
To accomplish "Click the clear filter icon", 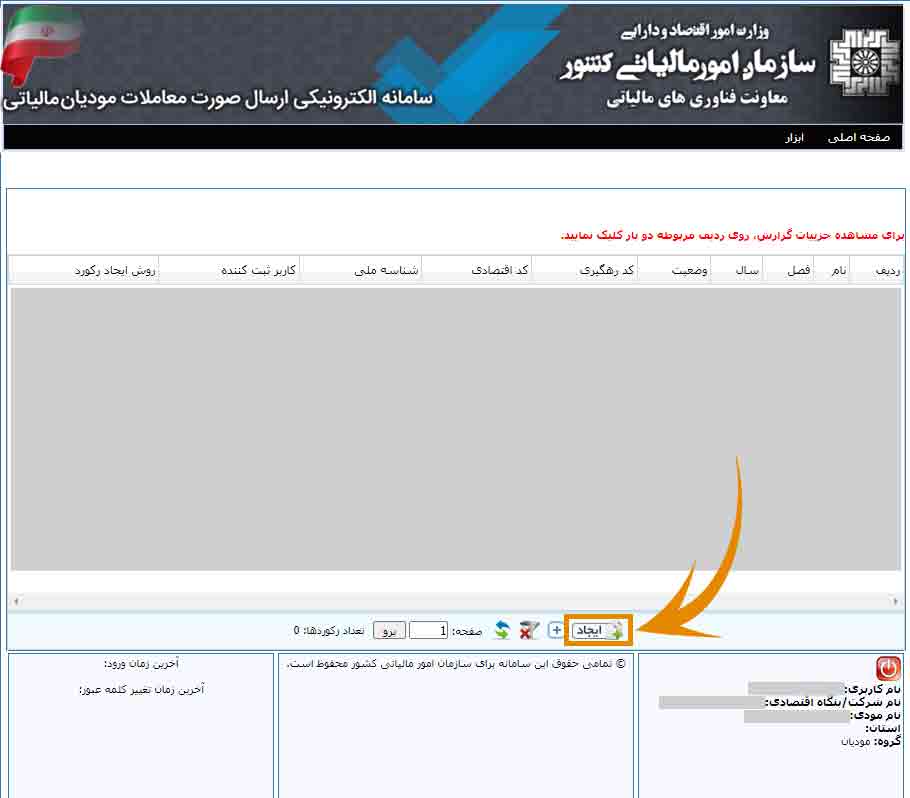I will pyautogui.click(x=529, y=630).
